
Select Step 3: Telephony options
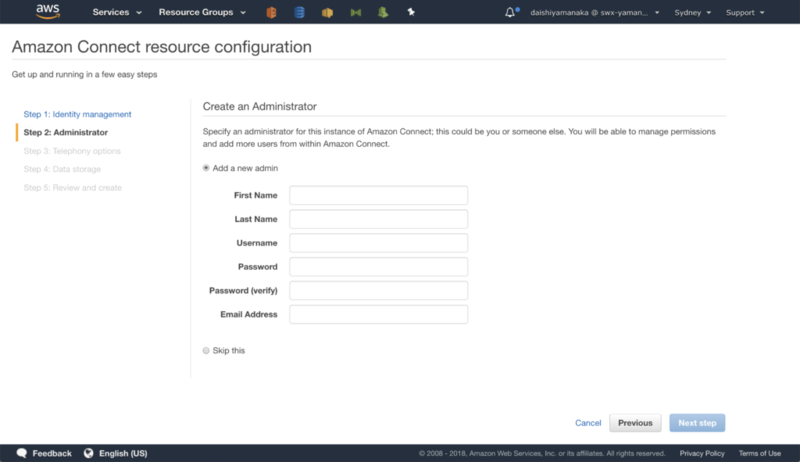[x=72, y=151]
